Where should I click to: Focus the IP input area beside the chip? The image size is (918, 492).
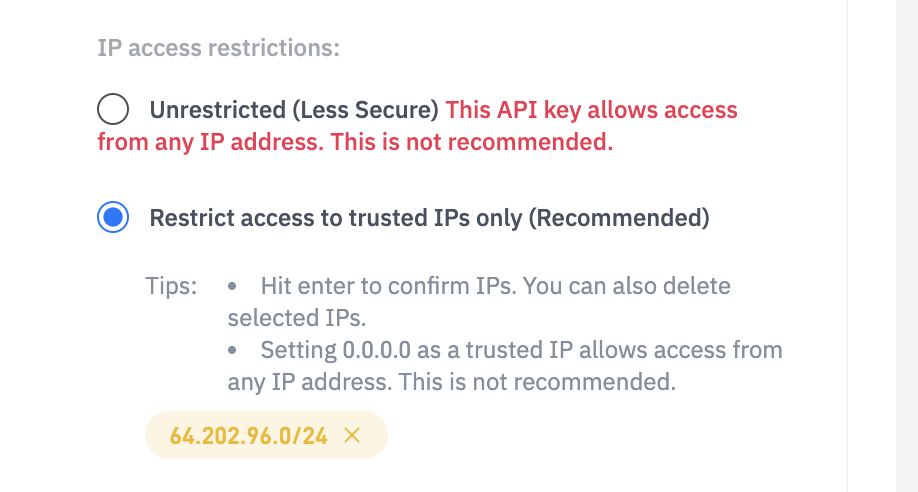click(x=585, y=435)
